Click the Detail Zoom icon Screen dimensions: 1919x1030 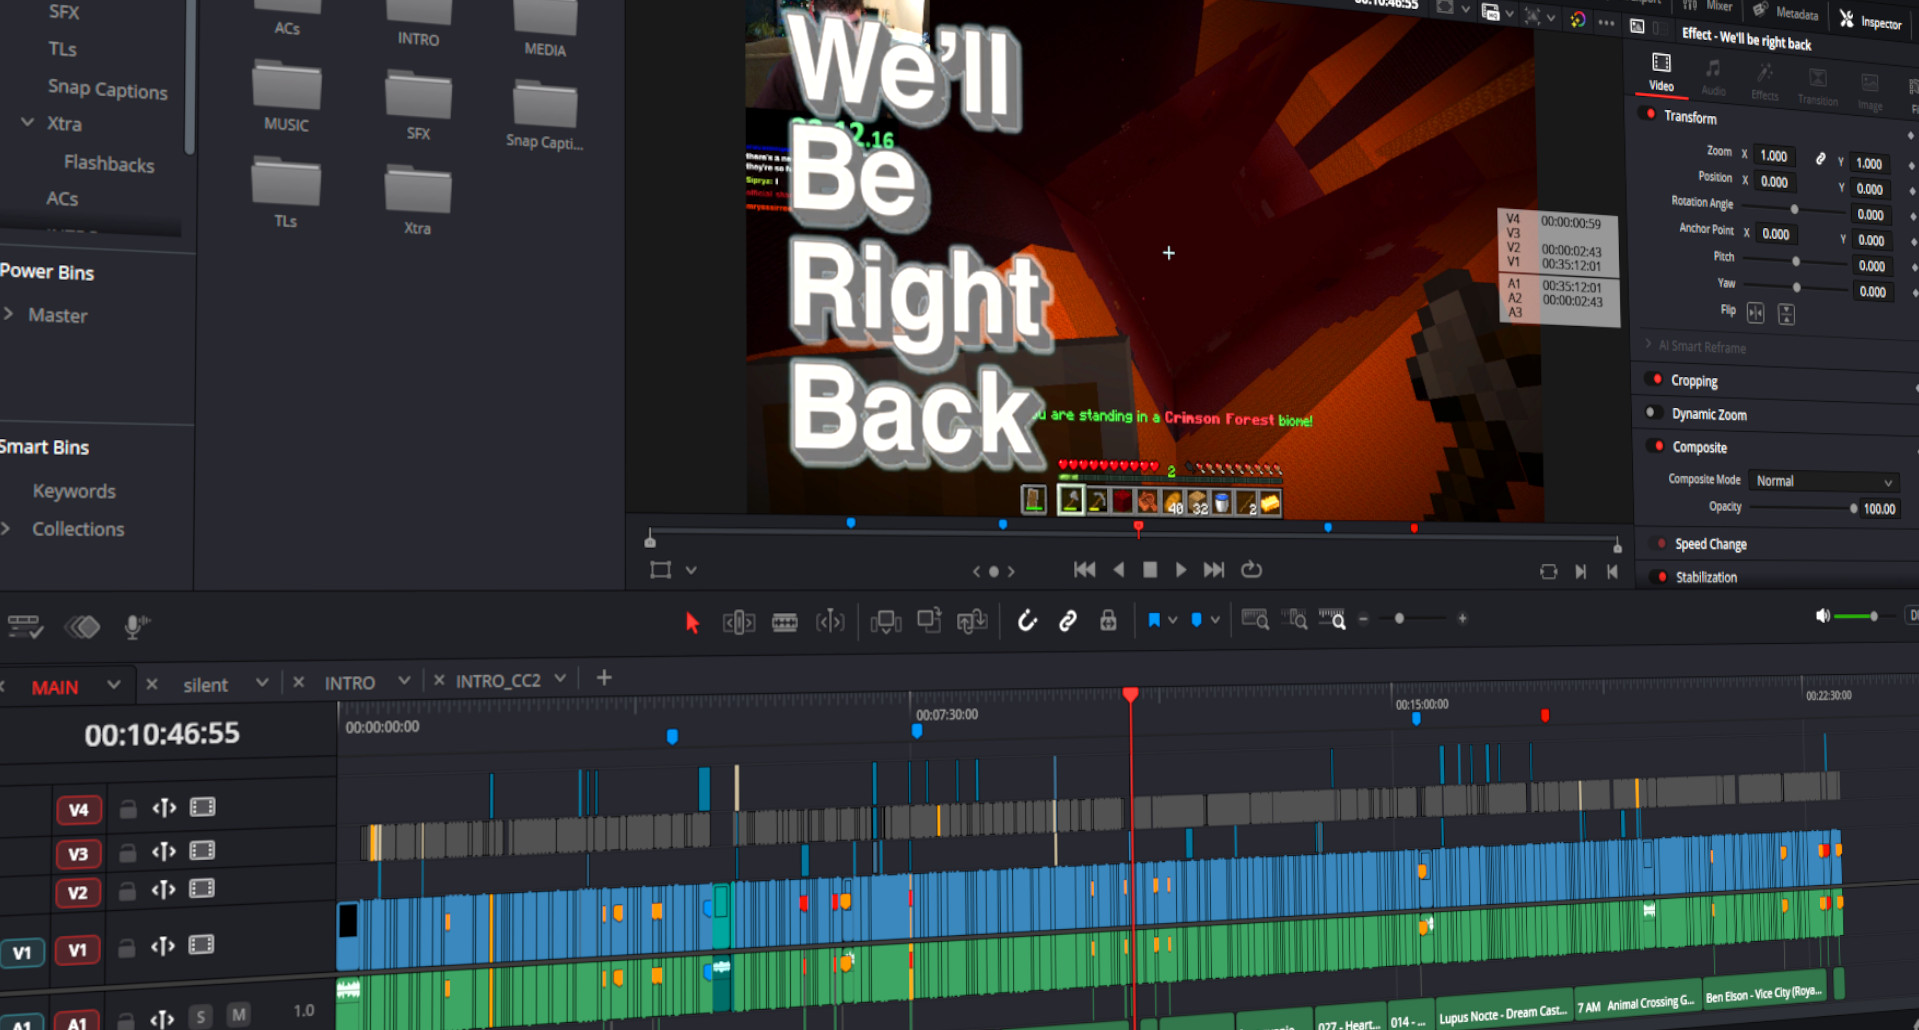click(1294, 619)
